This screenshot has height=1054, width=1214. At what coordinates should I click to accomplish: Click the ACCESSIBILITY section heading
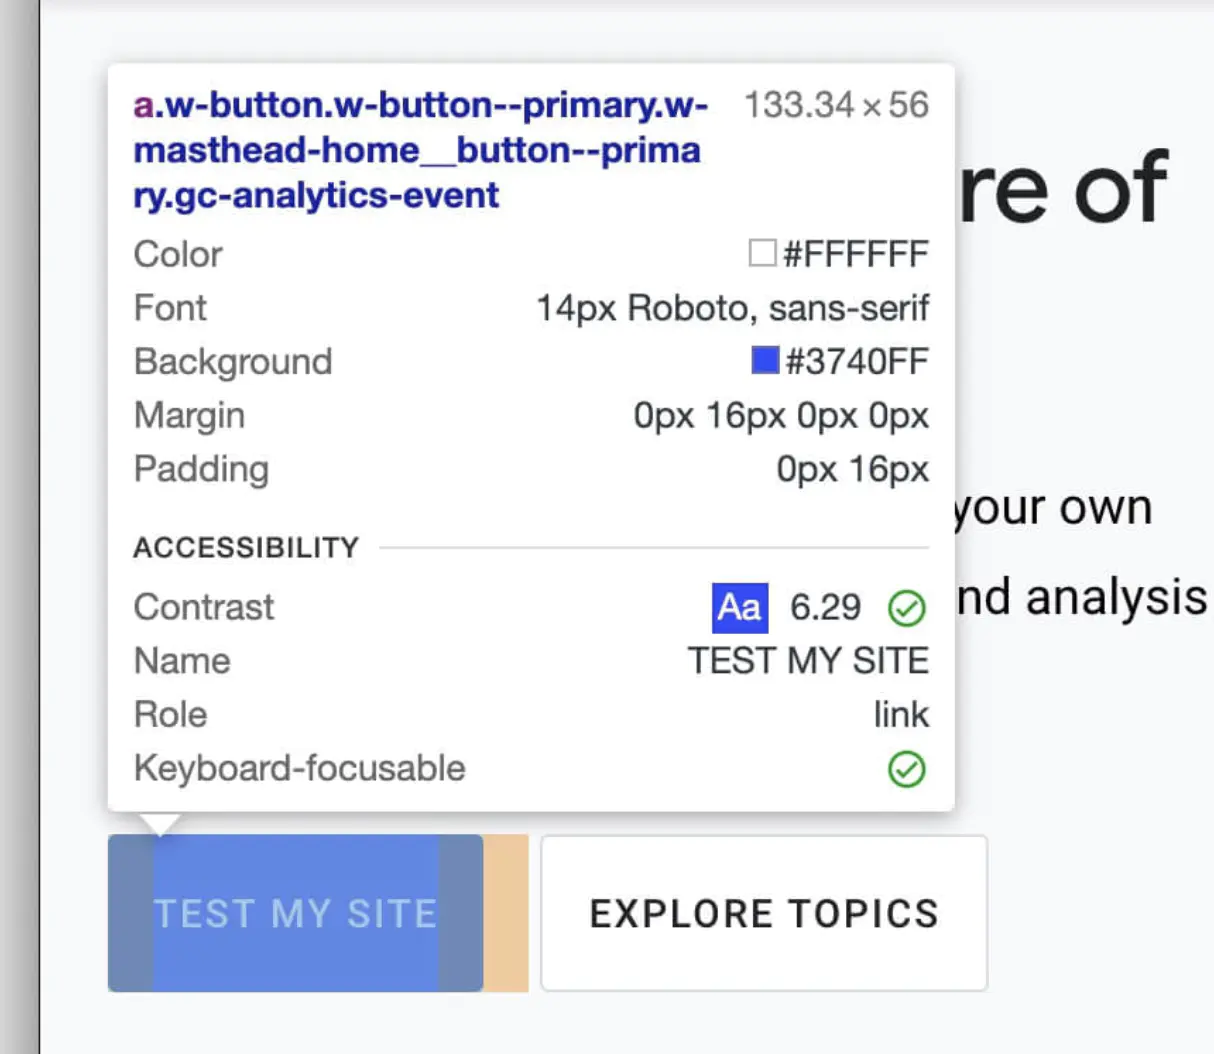click(246, 547)
